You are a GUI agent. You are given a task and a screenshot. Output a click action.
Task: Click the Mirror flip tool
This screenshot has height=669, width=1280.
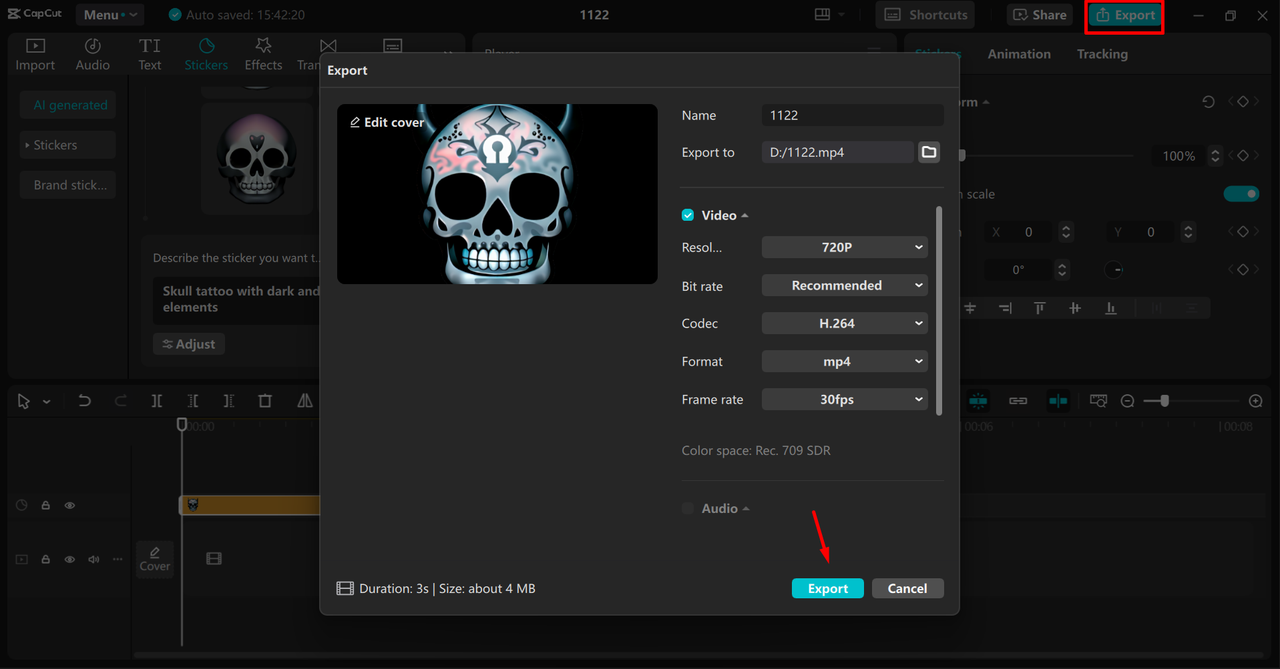[305, 401]
